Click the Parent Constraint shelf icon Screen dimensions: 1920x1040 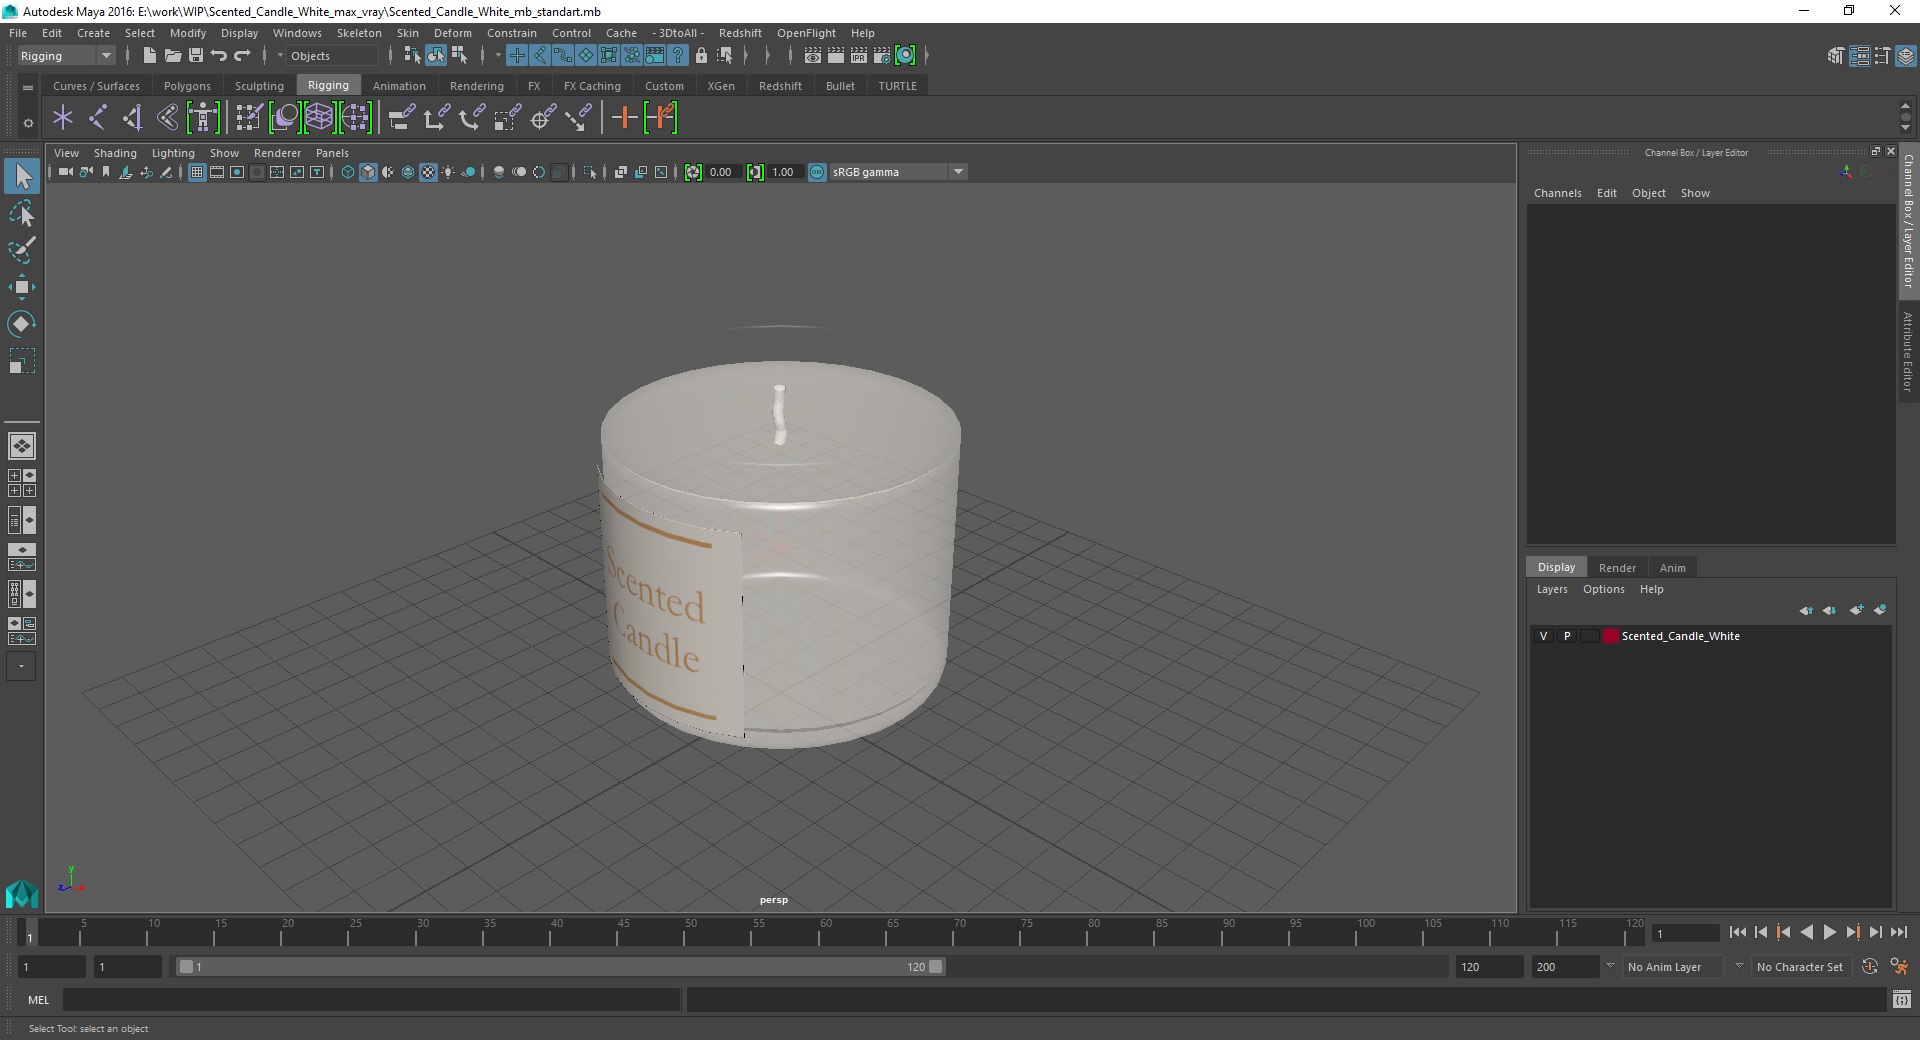(x=401, y=118)
